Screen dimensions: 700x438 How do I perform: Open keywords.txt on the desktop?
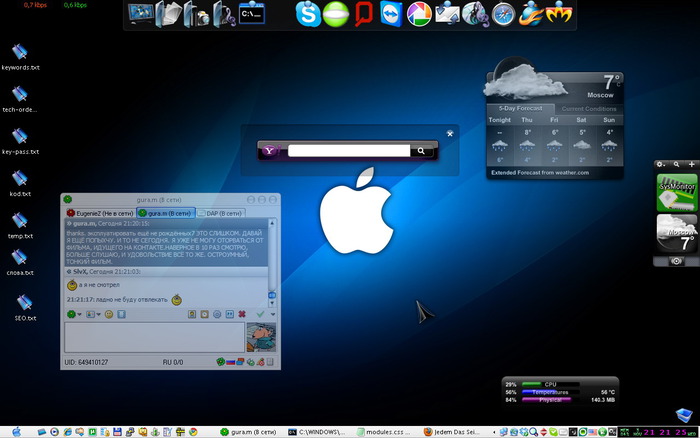pyautogui.click(x=21, y=58)
